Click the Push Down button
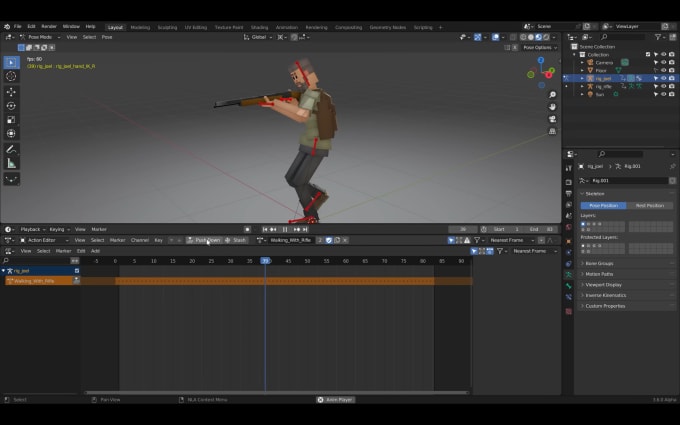680x425 pixels. click(x=204, y=240)
